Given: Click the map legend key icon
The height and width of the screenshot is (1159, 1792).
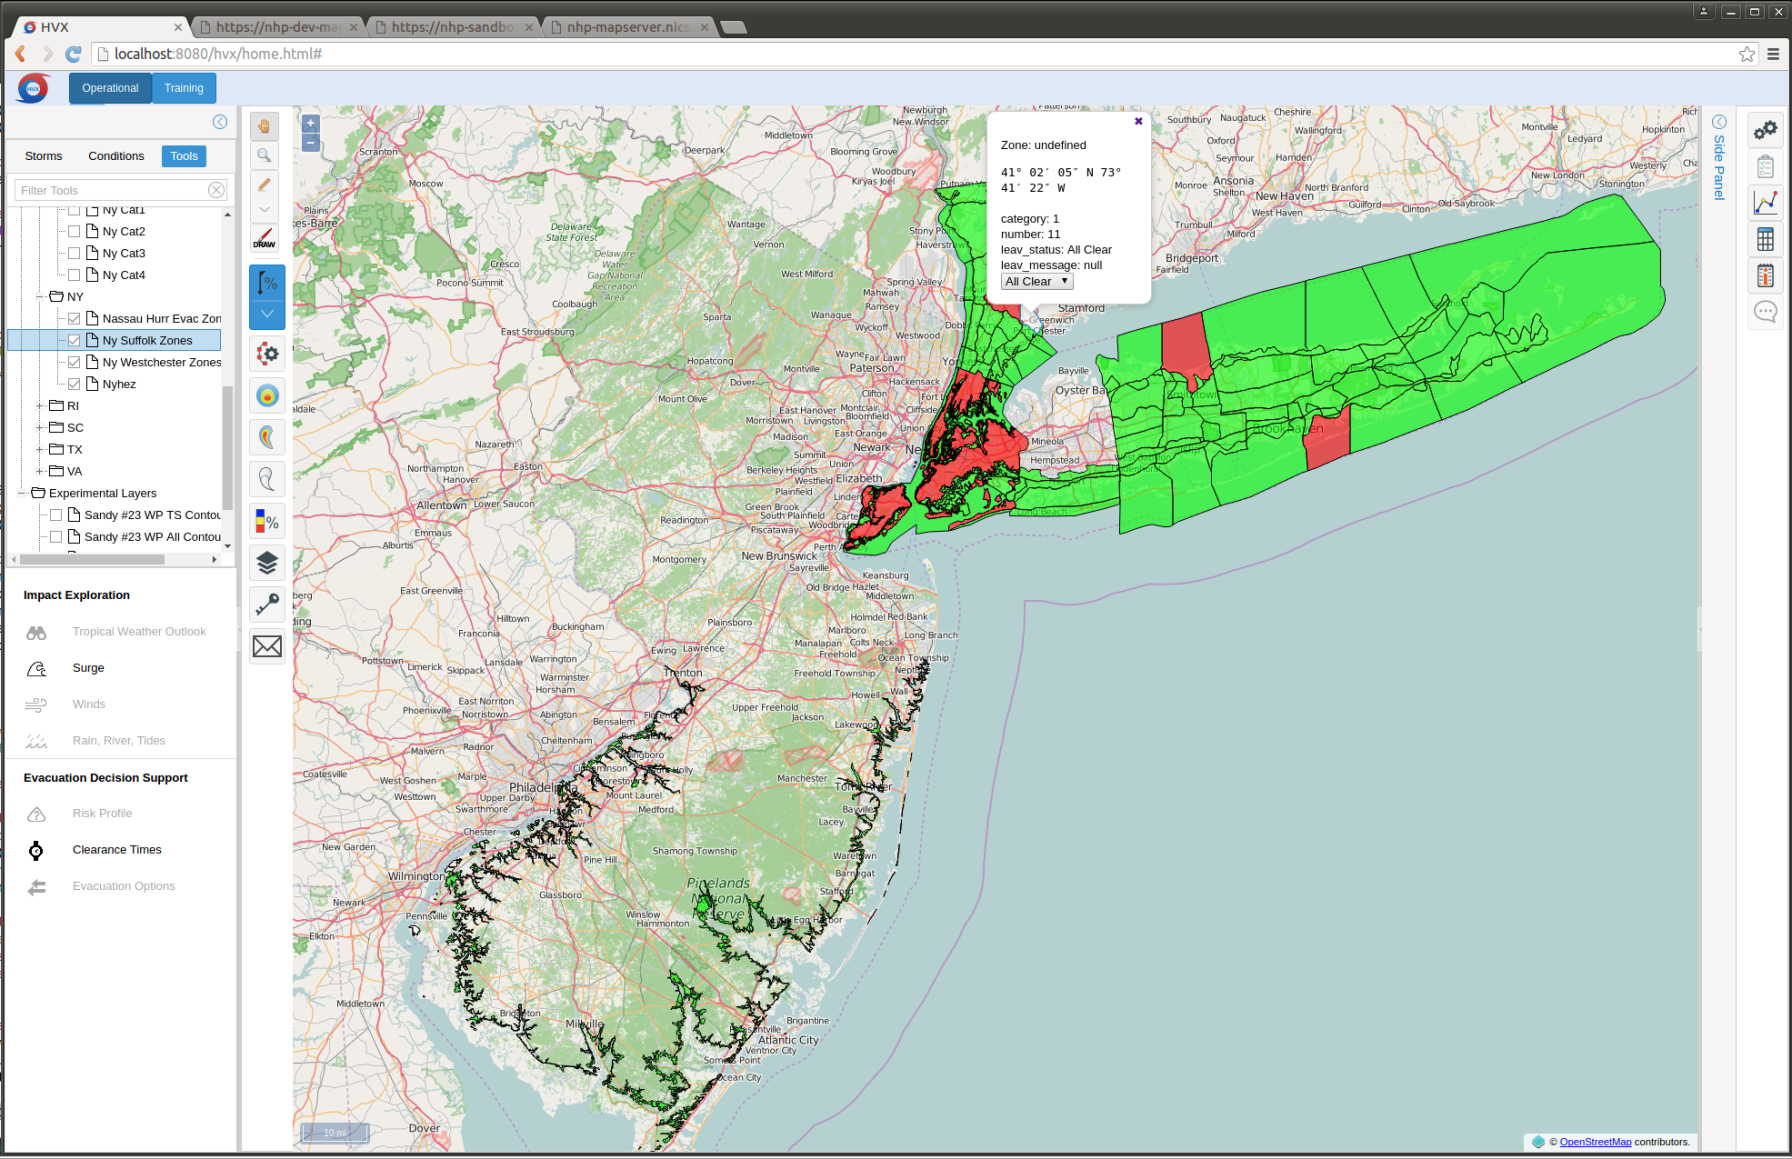Looking at the screenshot, I should tap(267, 604).
